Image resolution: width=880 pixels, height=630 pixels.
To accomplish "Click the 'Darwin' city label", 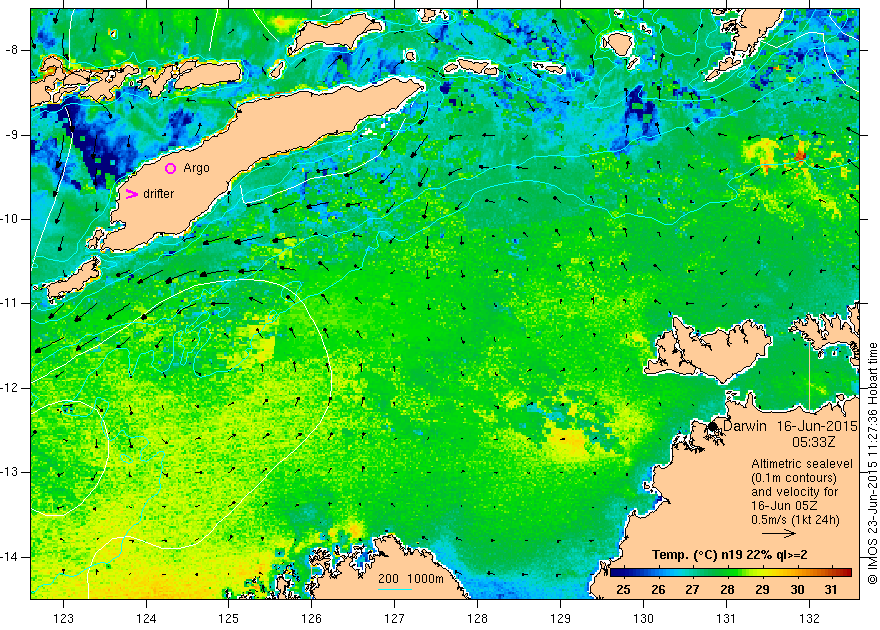I will pyautogui.click(x=745, y=426).
